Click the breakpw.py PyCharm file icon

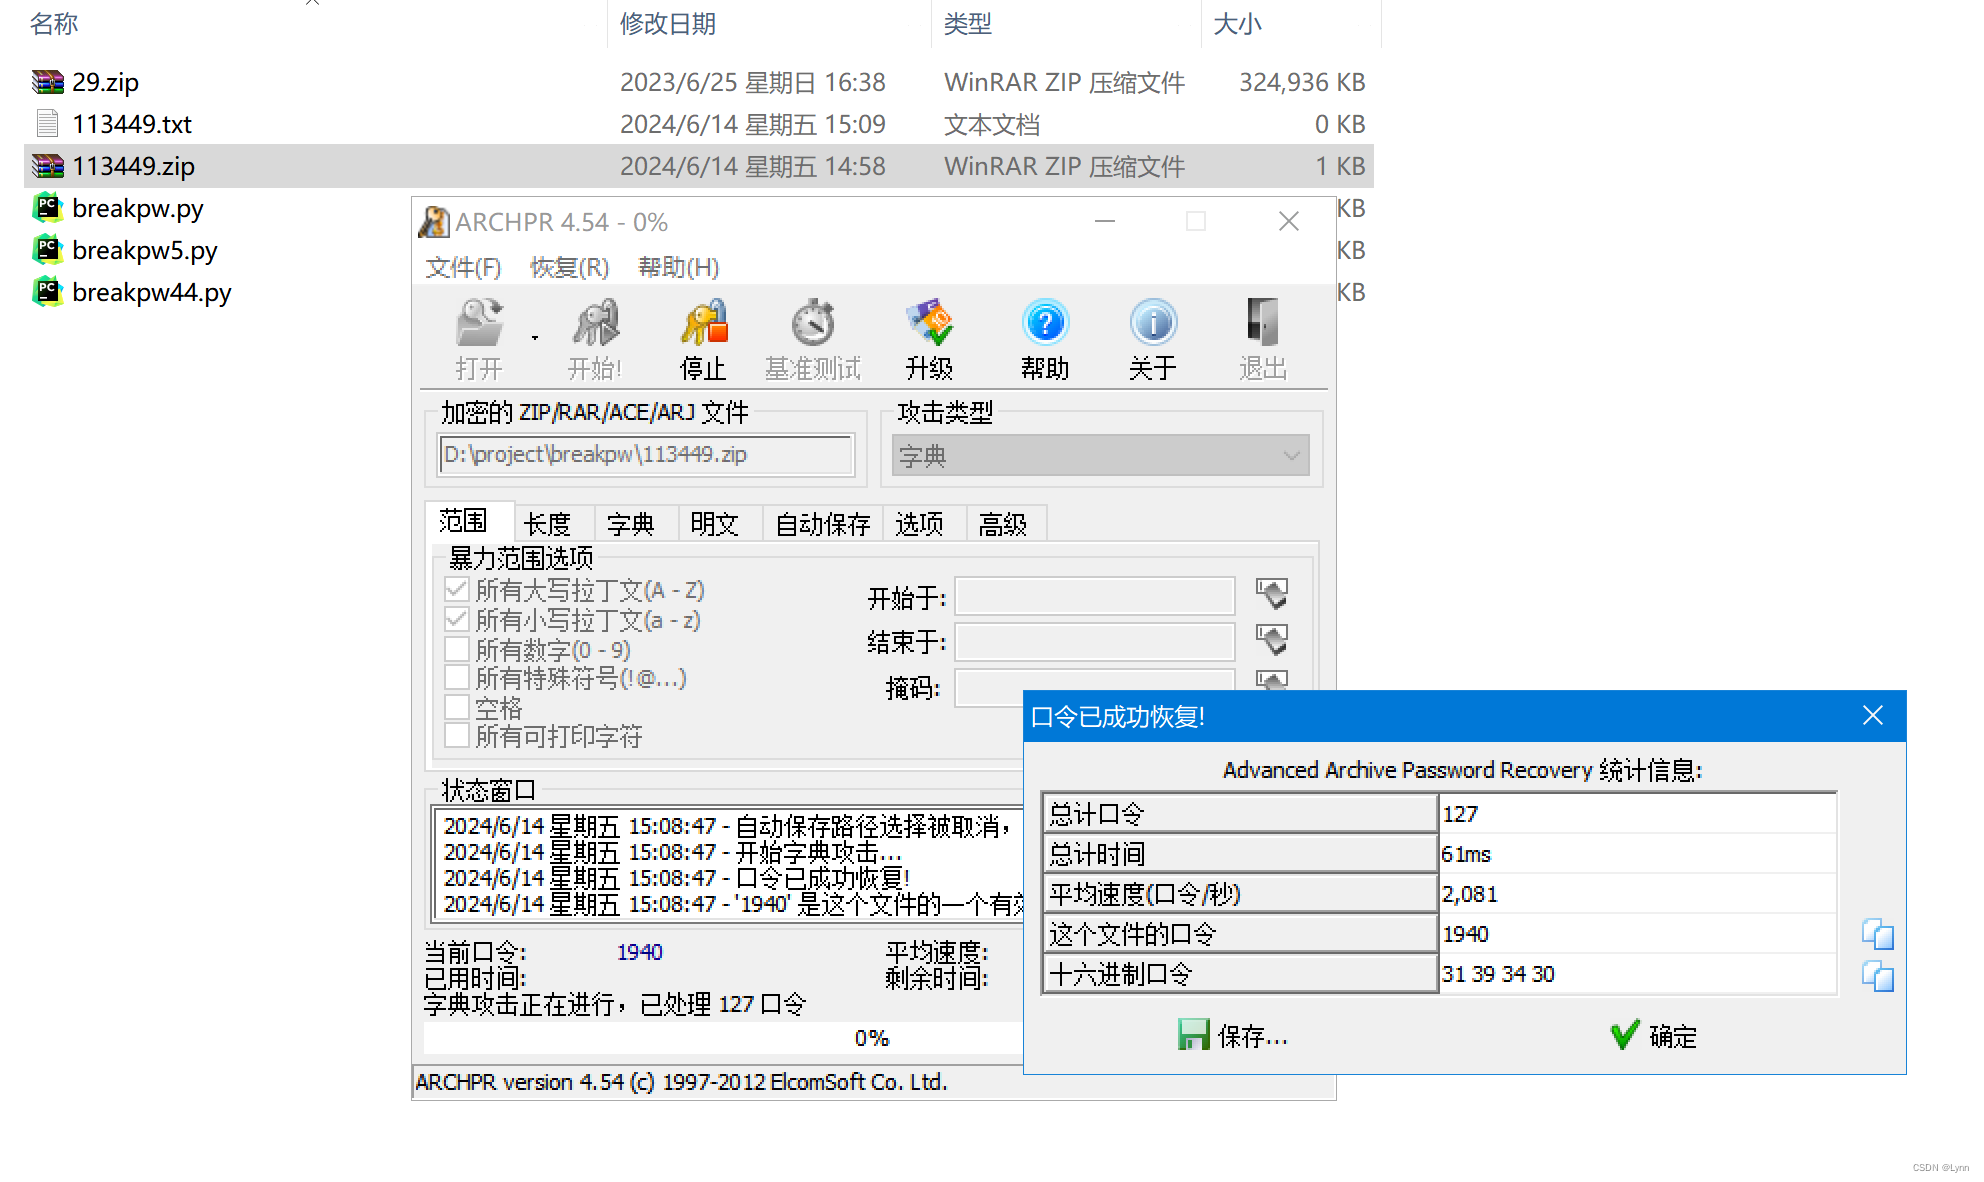[47, 208]
